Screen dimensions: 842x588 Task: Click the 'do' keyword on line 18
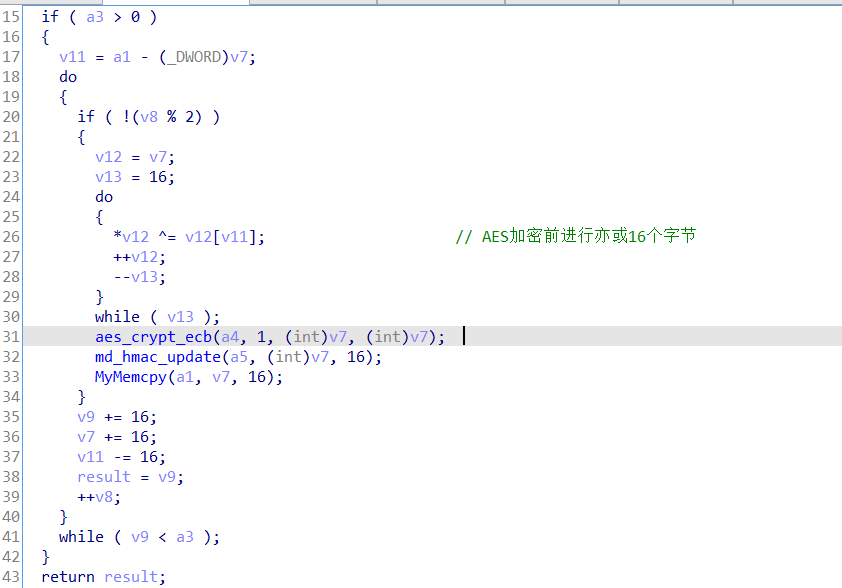coord(68,77)
